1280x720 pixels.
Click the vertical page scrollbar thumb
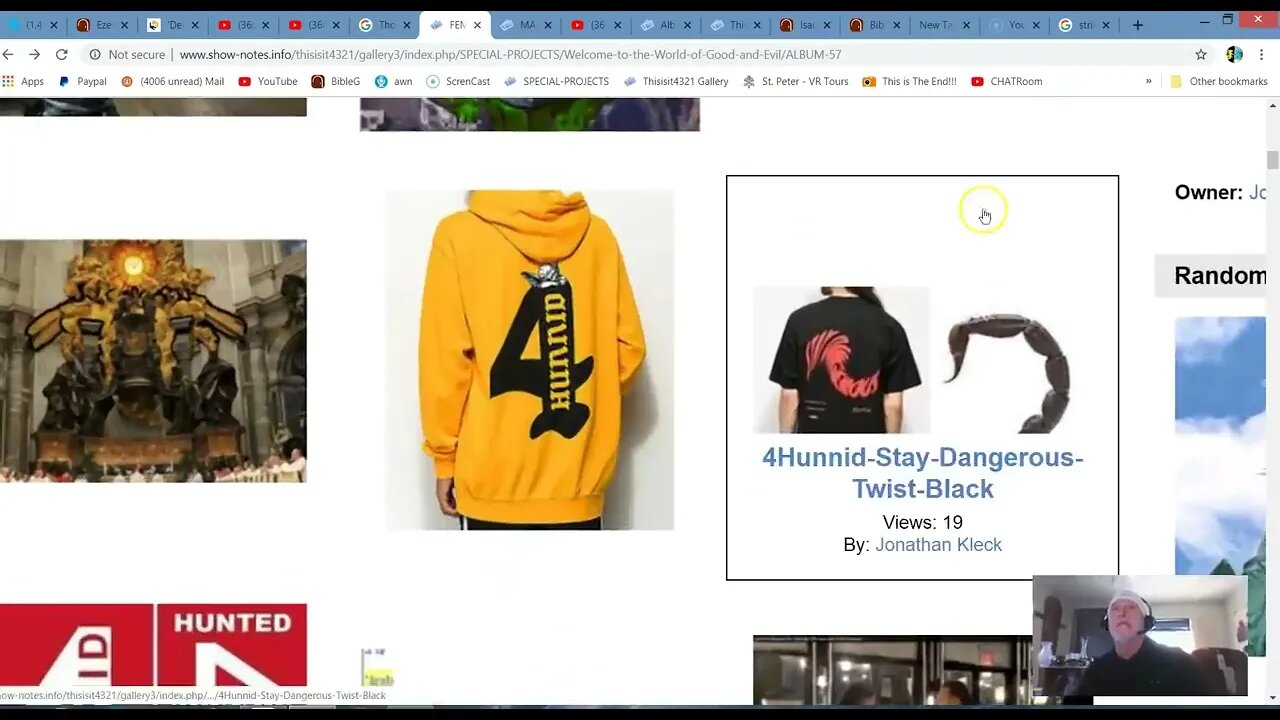1273,160
